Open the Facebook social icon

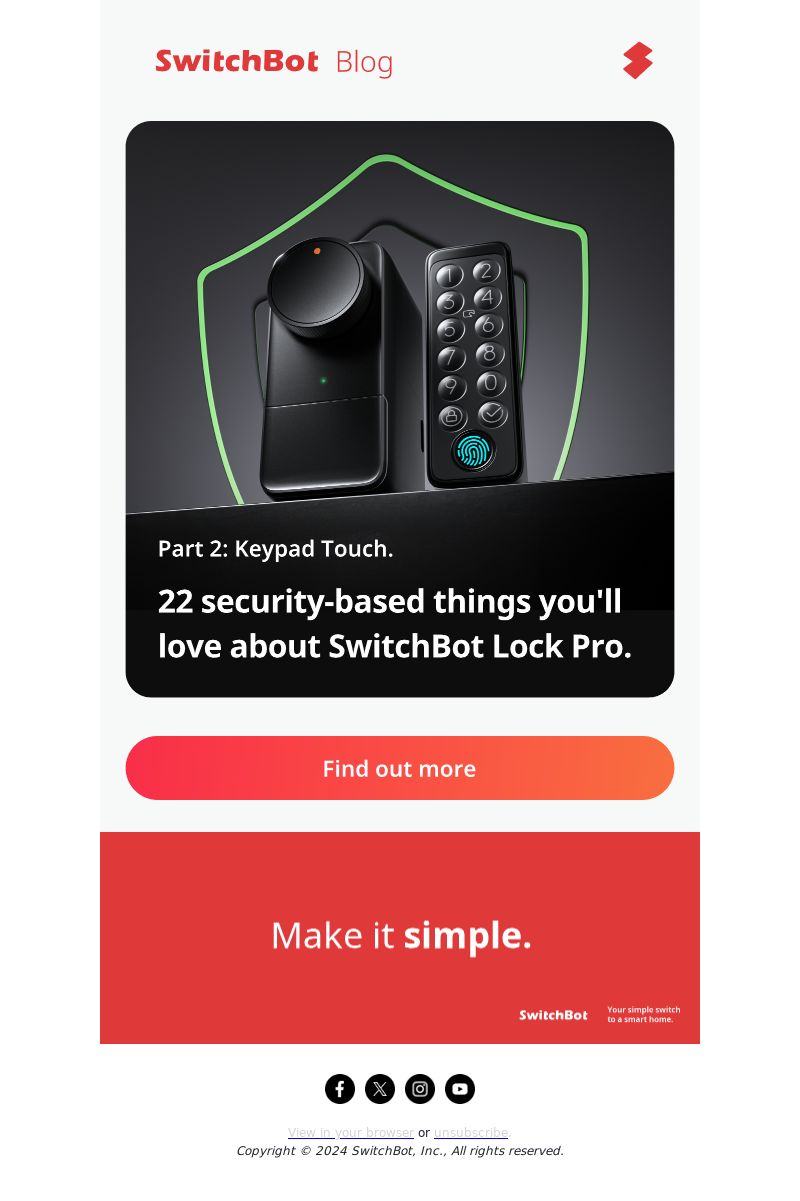tap(340, 1089)
